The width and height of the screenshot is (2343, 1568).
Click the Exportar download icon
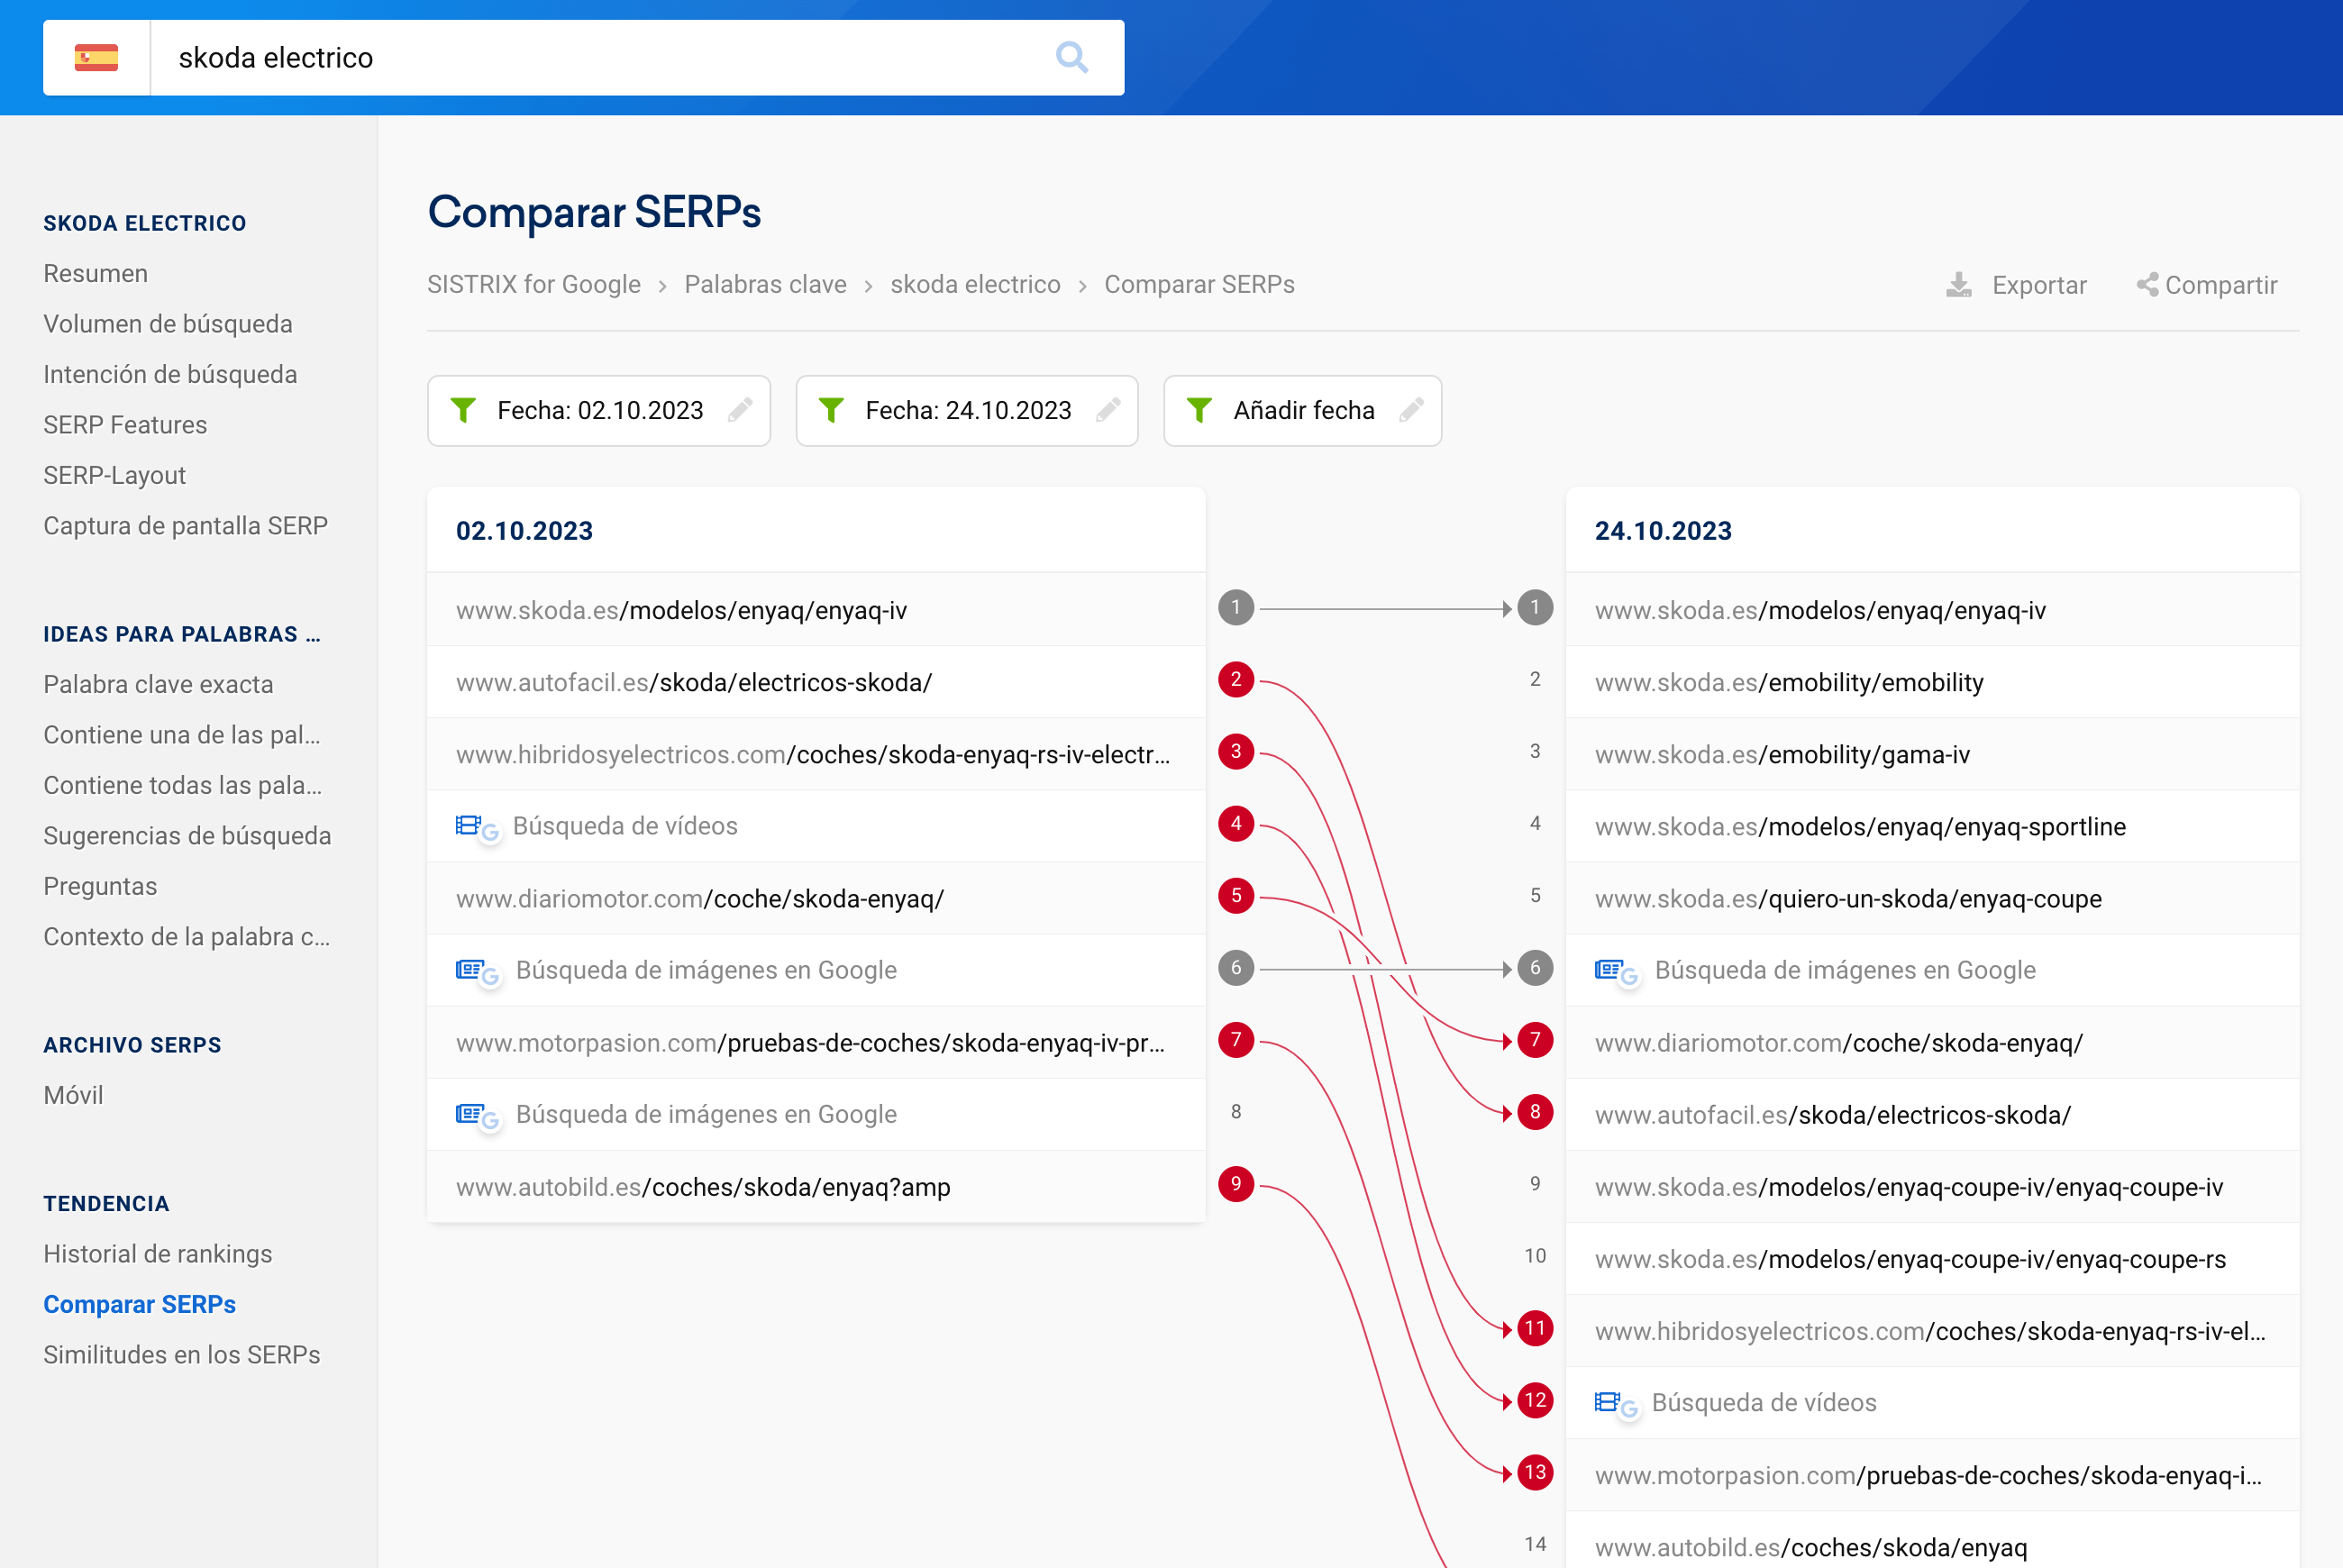point(1959,285)
